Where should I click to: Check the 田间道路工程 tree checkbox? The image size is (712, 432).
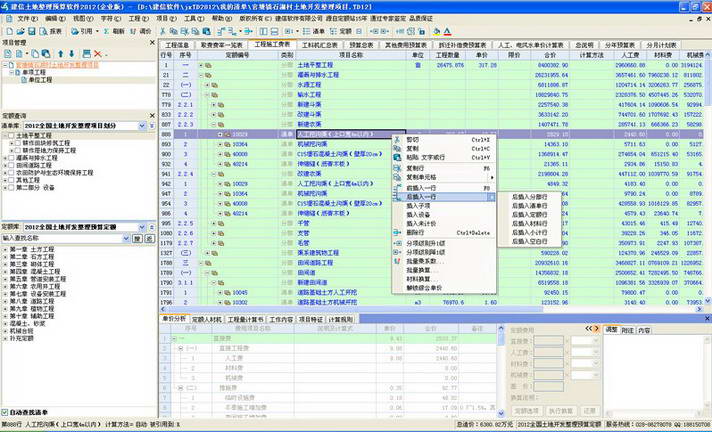click(12, 165)
